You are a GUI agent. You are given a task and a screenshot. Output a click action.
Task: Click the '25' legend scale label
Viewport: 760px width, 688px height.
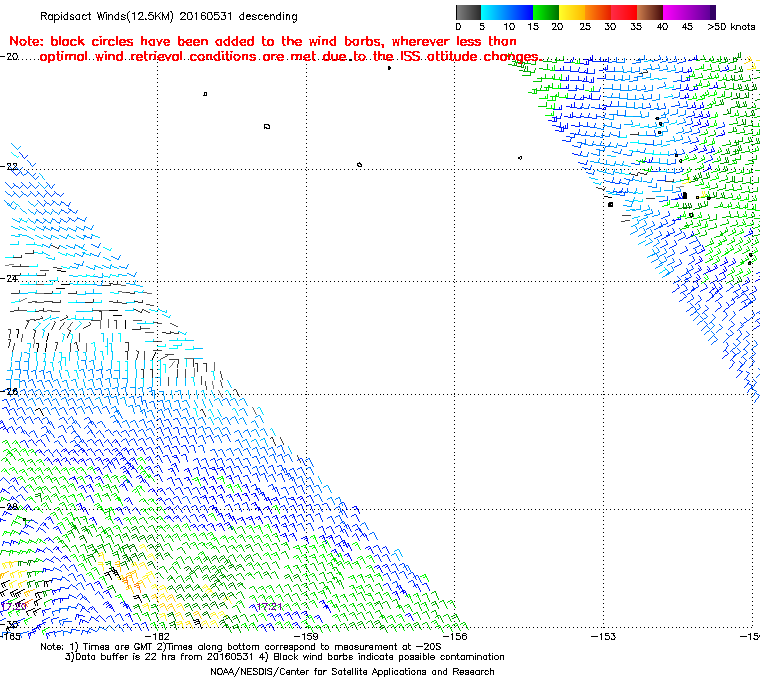(585, 27)
